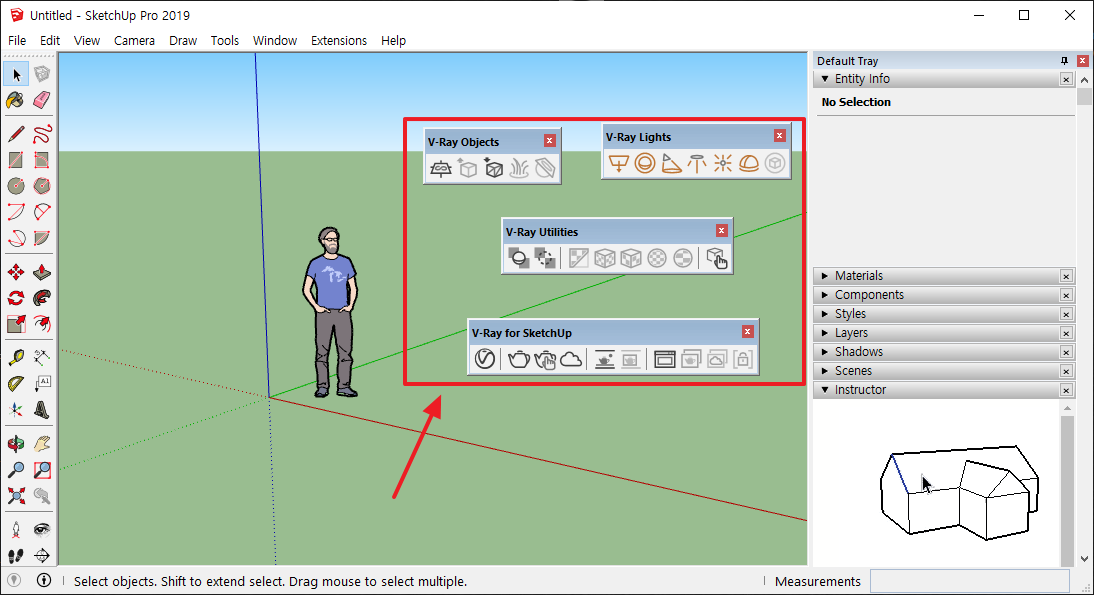Image resolution: width=1094 pixels, height=595 pixels.
Task: Choose the Paint Bucket tool
Action: (15, 100)
